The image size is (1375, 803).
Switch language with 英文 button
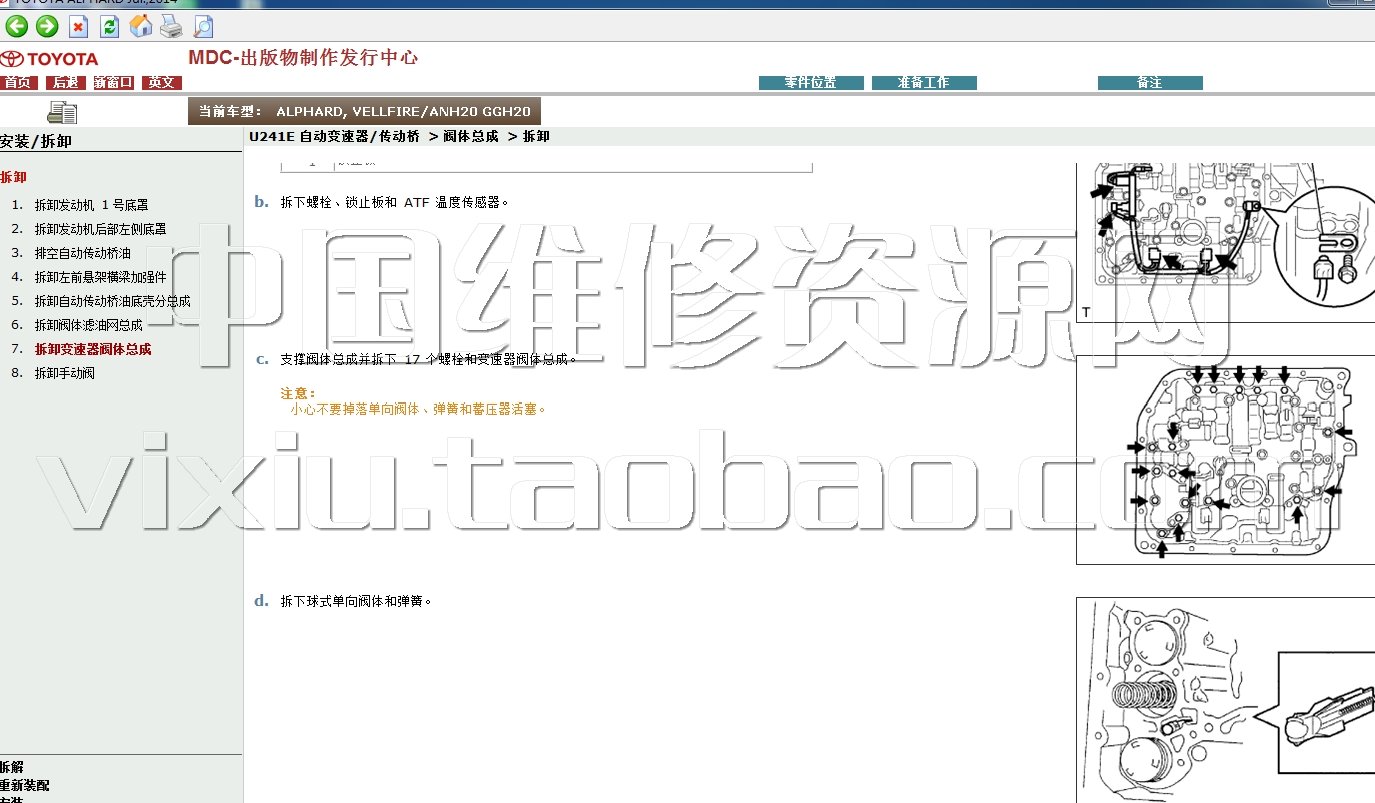(161, 83)
